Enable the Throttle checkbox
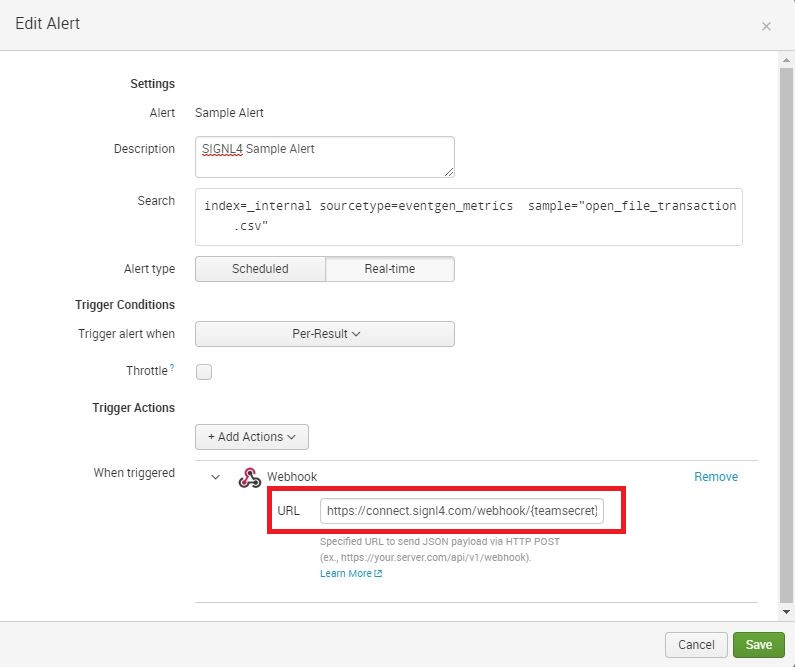Image resolution: width=795 pixels, height=667 pixels. click(204, 372)
